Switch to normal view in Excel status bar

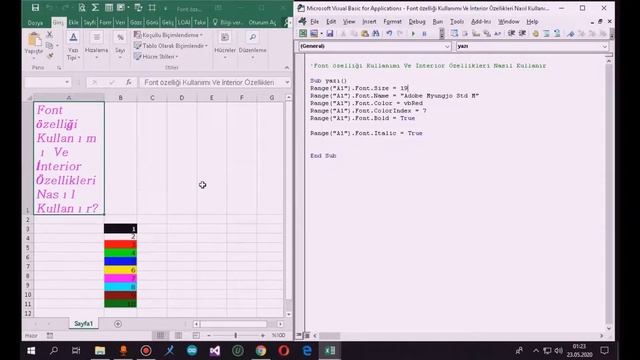[160, 336]
